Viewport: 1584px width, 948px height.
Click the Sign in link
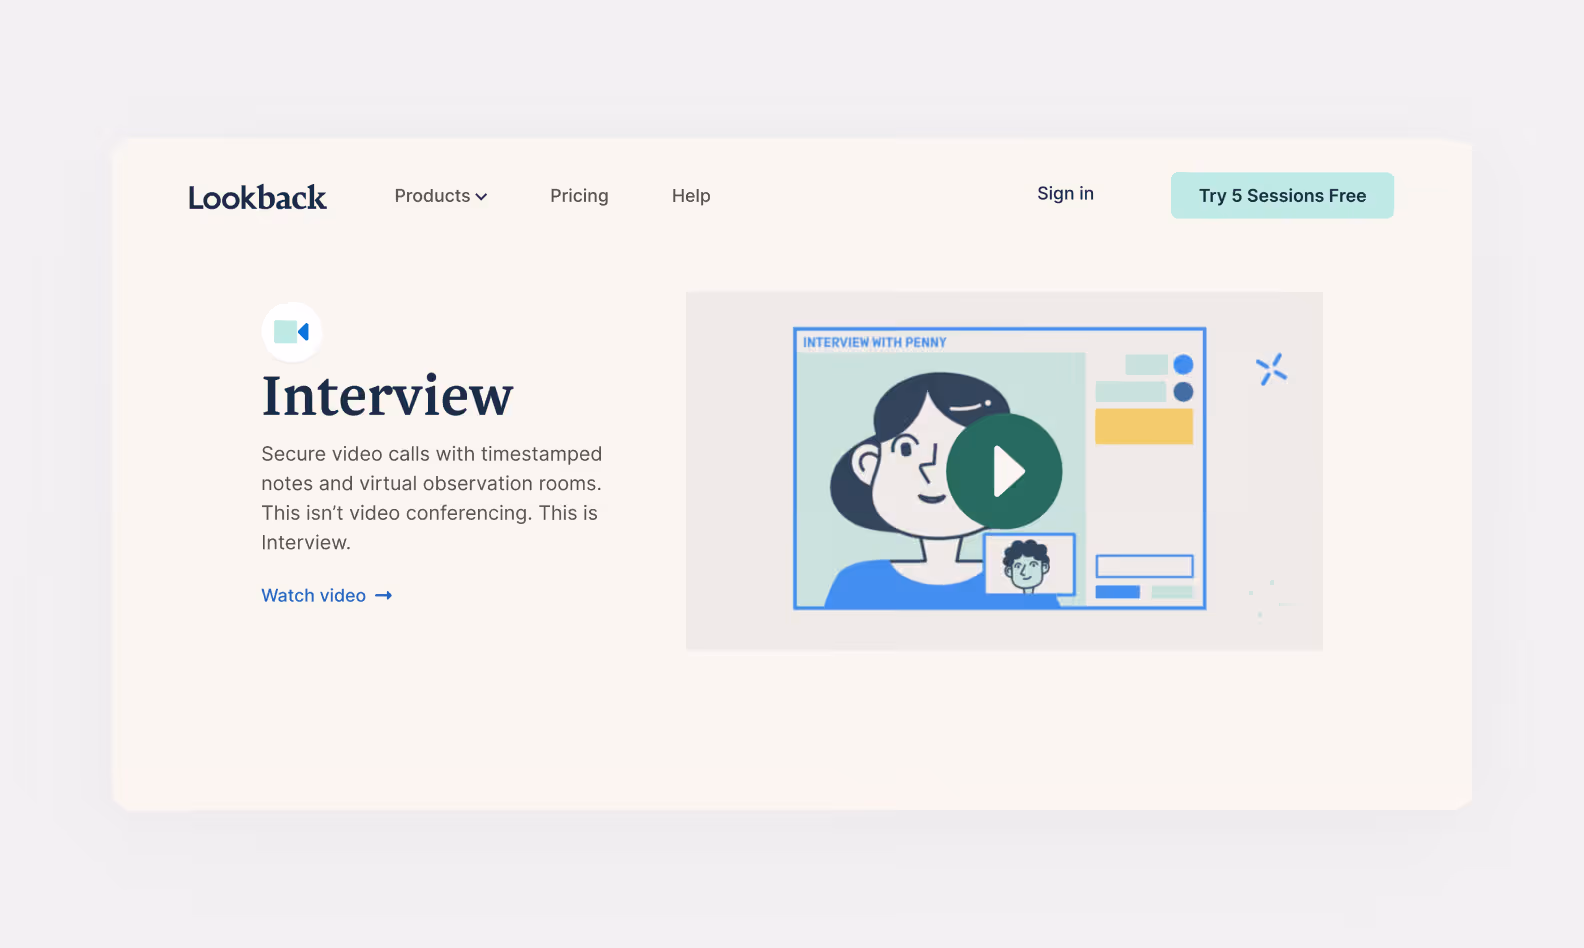point(1065,194)
